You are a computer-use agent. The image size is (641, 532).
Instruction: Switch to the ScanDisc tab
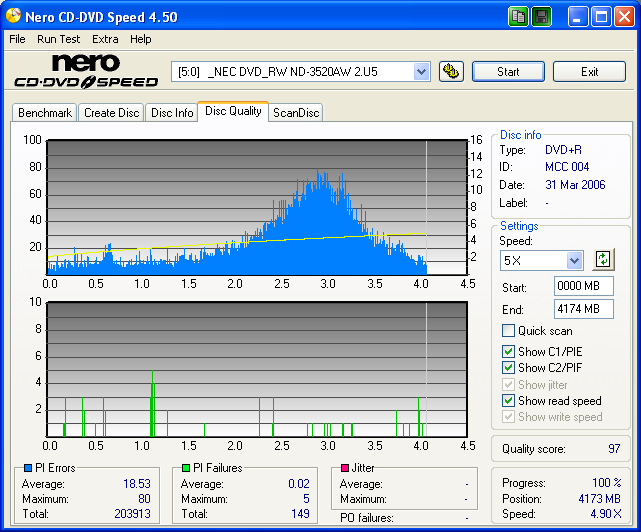(x=296, y=113)
